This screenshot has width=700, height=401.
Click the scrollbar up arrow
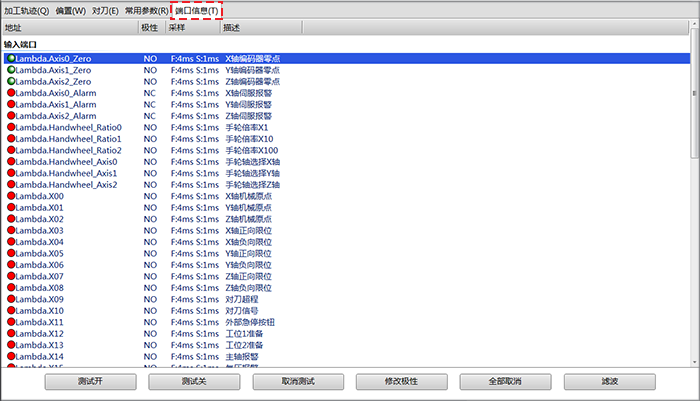click(x=694, y=24)
